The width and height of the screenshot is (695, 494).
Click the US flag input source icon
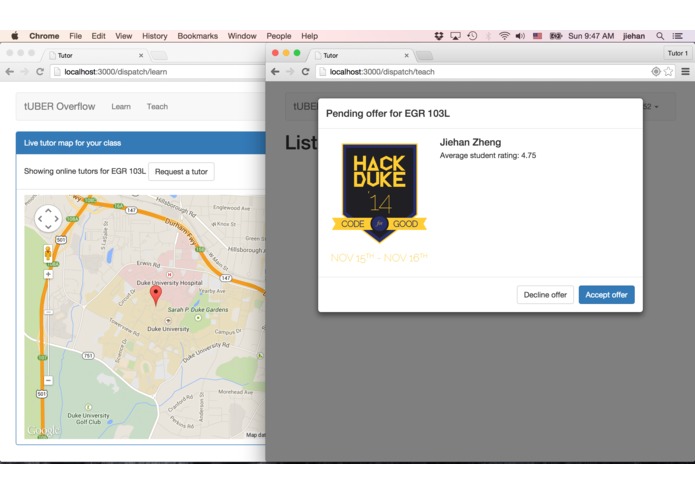537,36
